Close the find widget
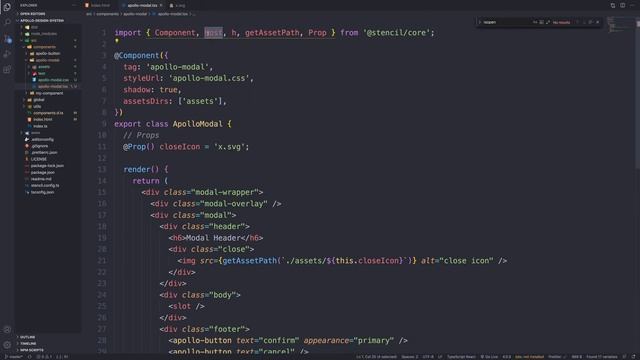 point(598,22)
